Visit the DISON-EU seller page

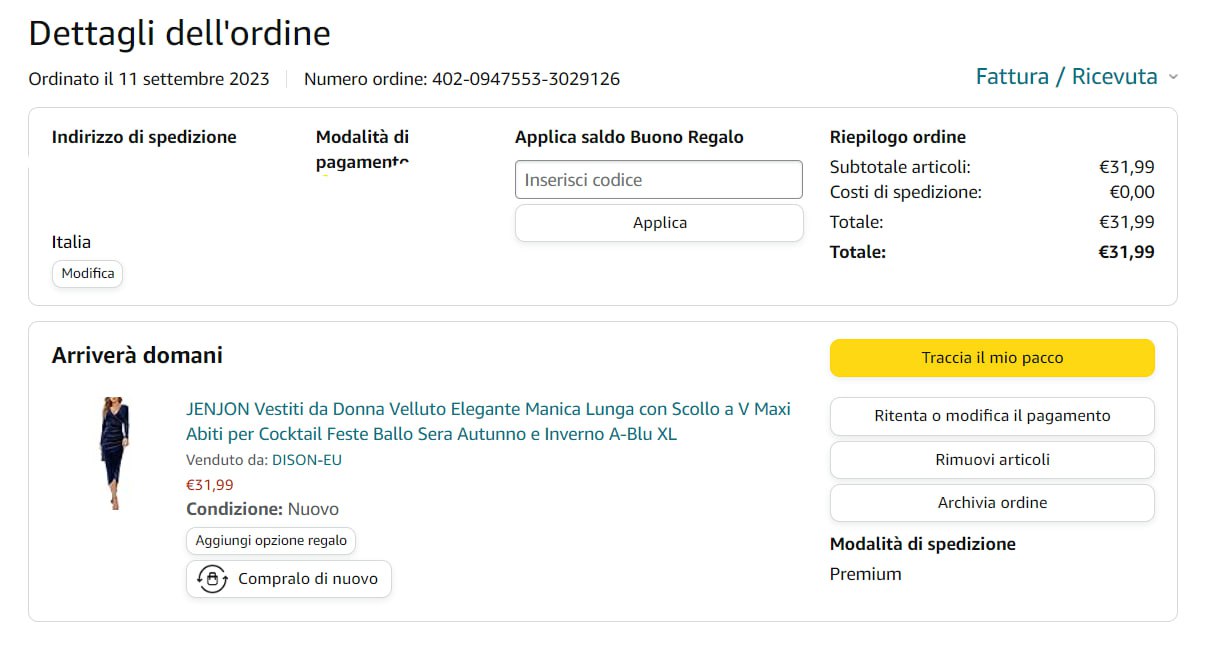pyautogui.click(x=307, y=460)
